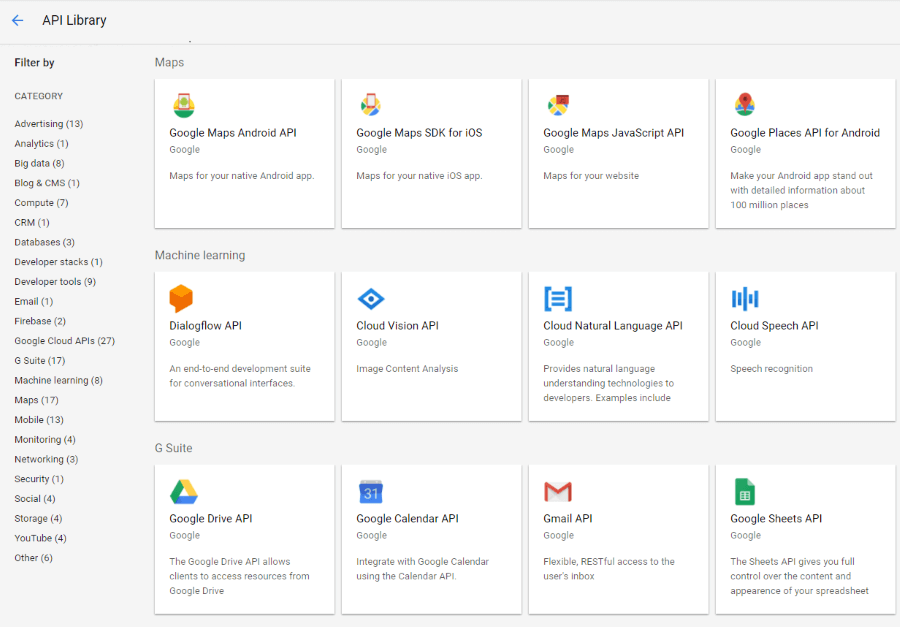Select the Other category filter
The width and height of the screenshot is (900, 627).
tap(31, 557)
